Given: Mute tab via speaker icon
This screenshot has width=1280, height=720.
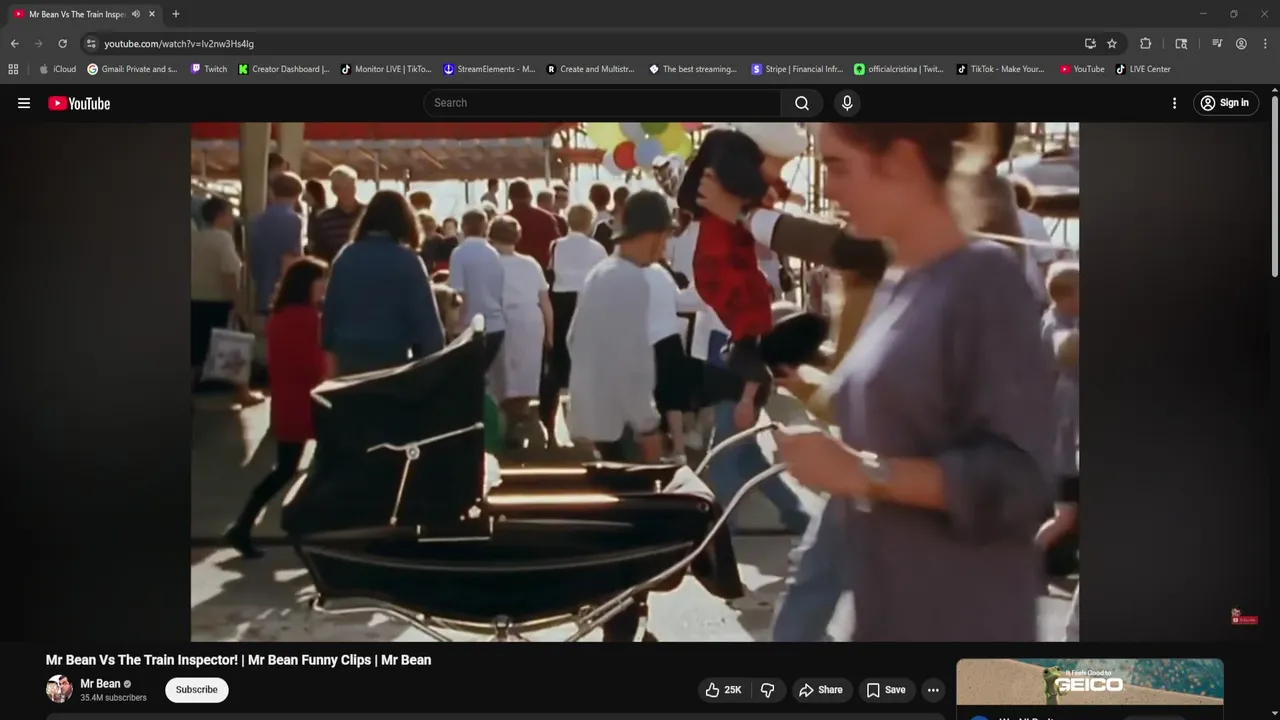Looking at the screenshot, I should (136, 14).
